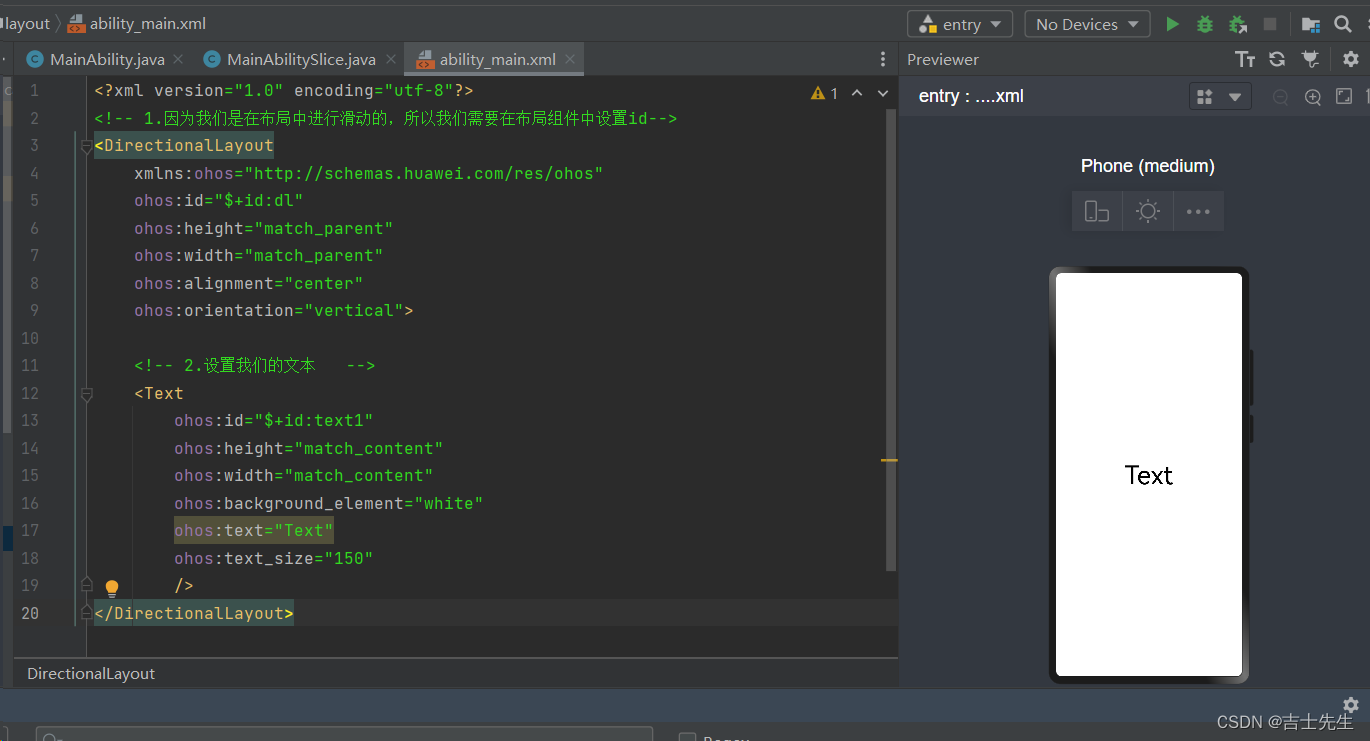Open the entry module dropdown

[960, 24]
